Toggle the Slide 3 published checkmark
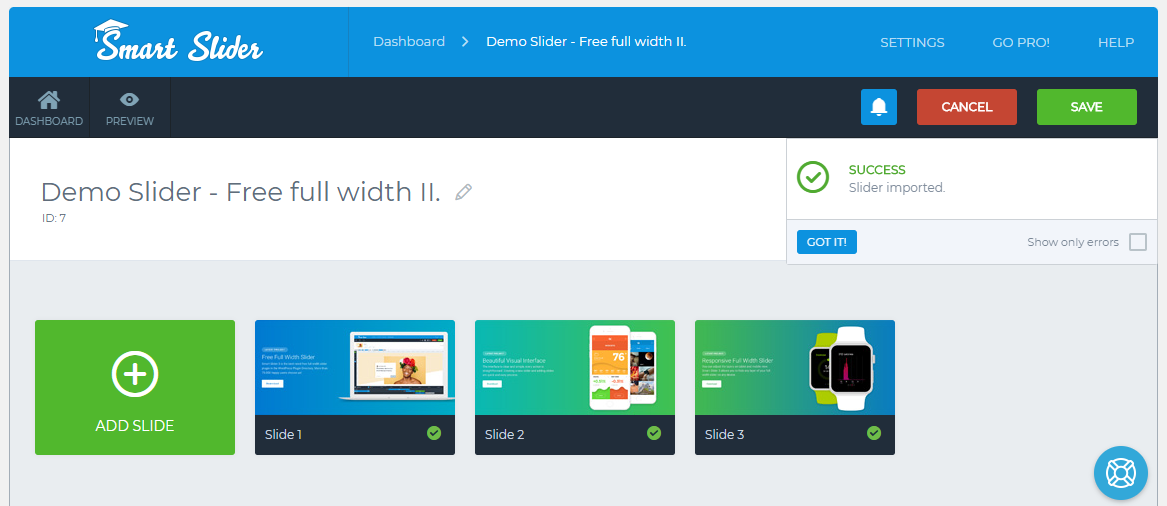The height and width of the screenshot is (506, 1167). coord(874,433)
